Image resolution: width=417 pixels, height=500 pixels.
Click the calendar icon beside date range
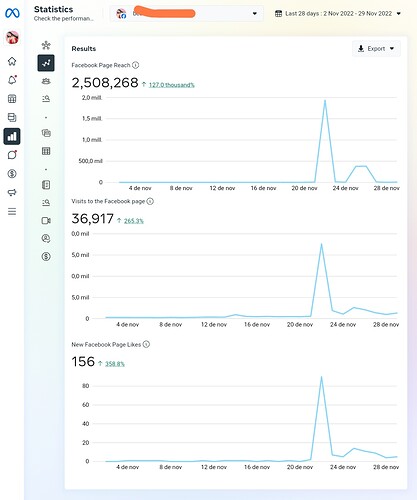[278, 14]
